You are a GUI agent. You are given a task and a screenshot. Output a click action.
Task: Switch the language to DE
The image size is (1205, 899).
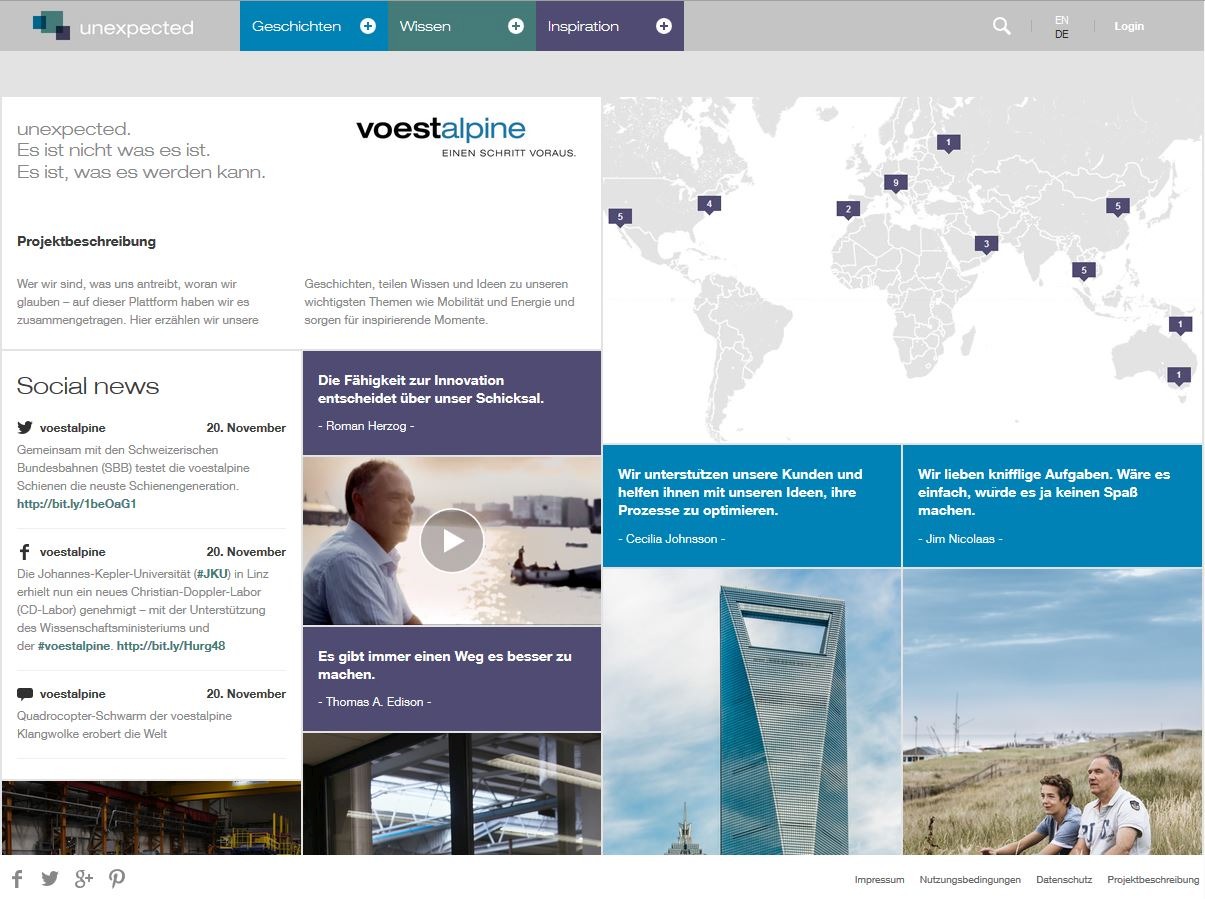click(1061, 33)
